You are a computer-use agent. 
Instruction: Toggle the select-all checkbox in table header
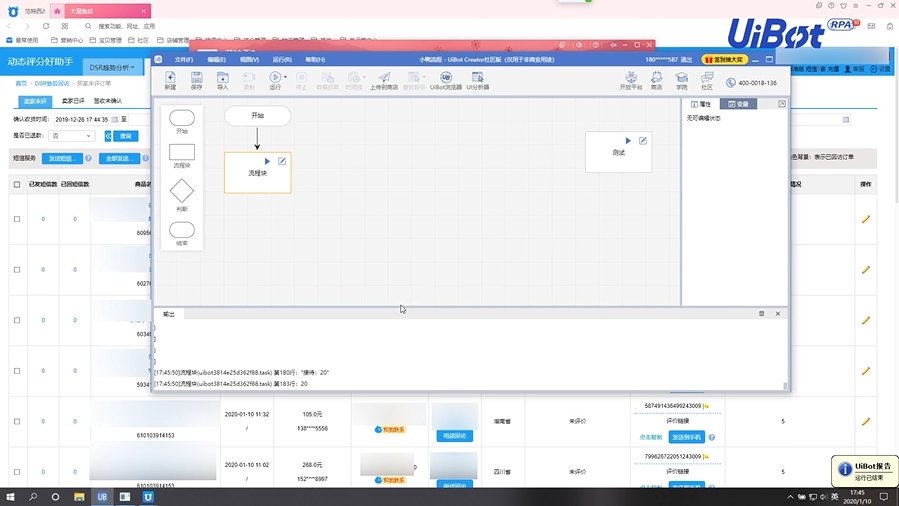coord(17,185)
